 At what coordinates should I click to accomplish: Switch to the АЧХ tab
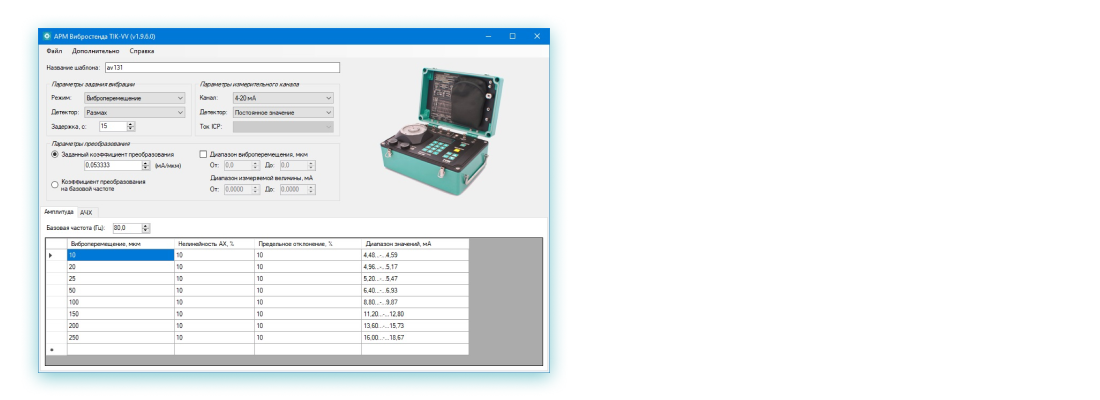(86, 212)
